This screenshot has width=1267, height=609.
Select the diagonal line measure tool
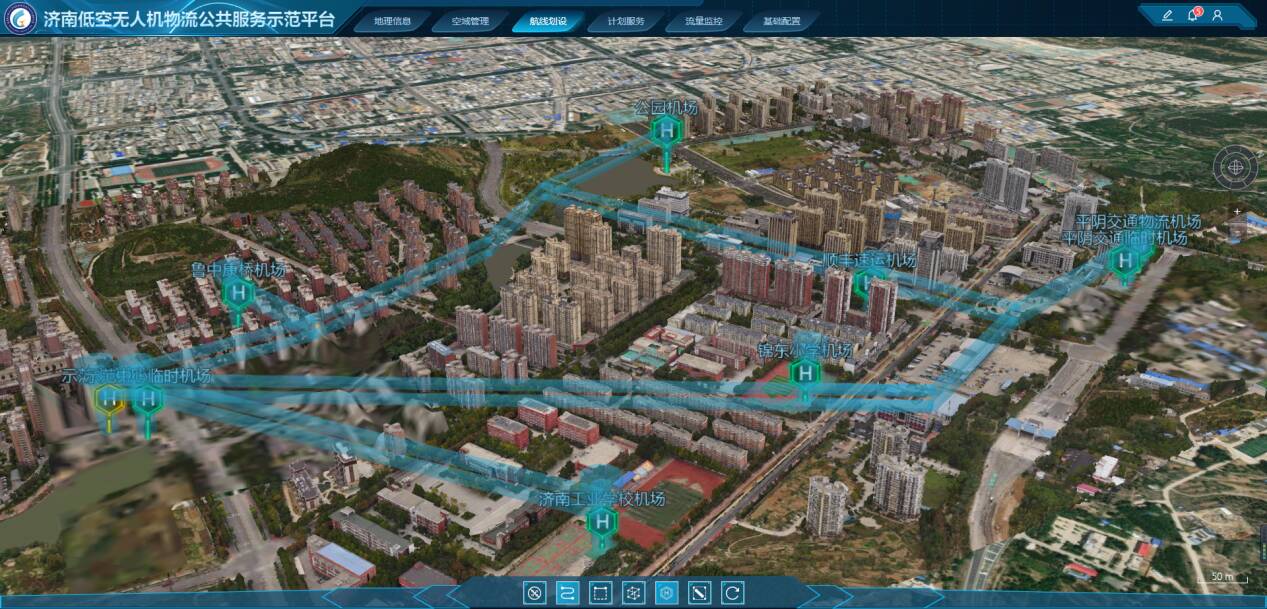click(x=700, y=593)
